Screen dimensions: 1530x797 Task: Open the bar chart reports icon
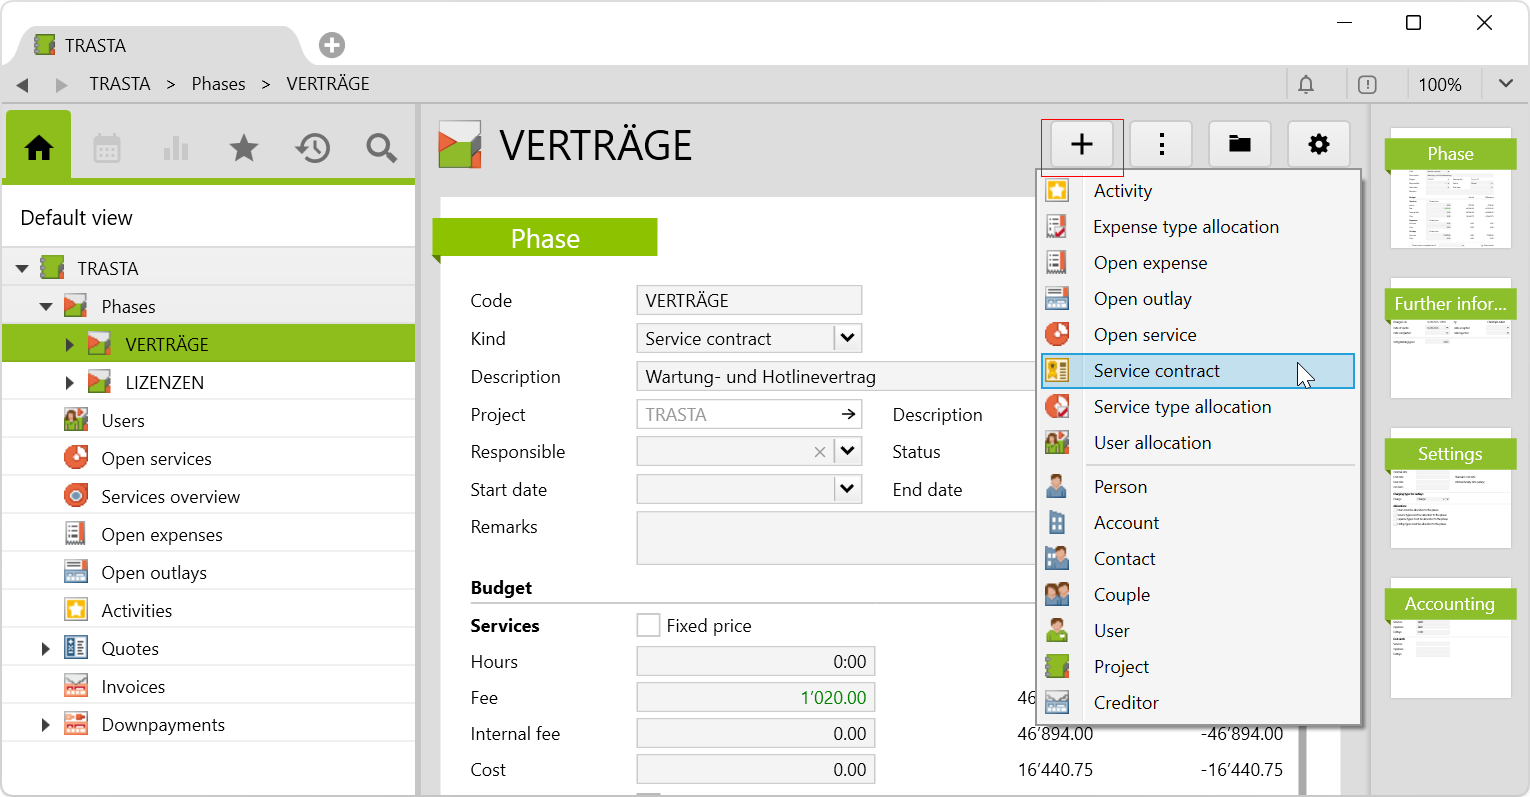pos(176,149)
